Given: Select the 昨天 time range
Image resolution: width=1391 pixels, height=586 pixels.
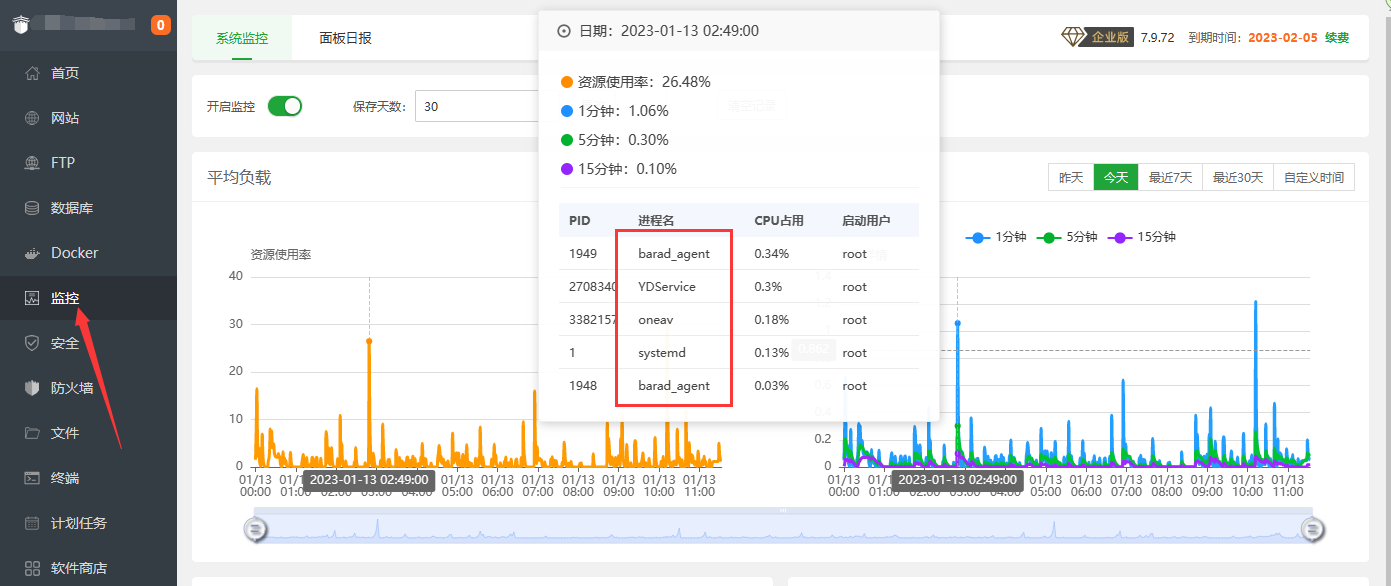Looking at the screenshot, I should [1071, 177].
